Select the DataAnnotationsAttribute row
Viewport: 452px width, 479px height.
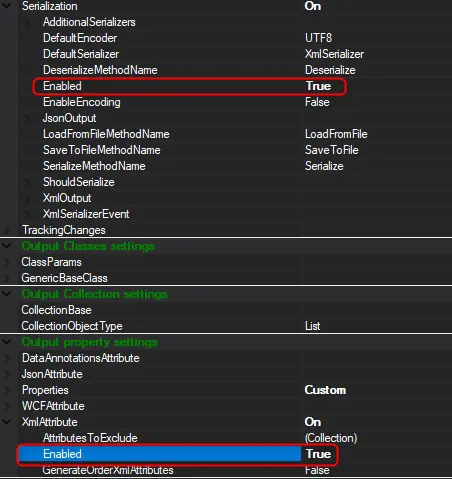pos(226,358)
